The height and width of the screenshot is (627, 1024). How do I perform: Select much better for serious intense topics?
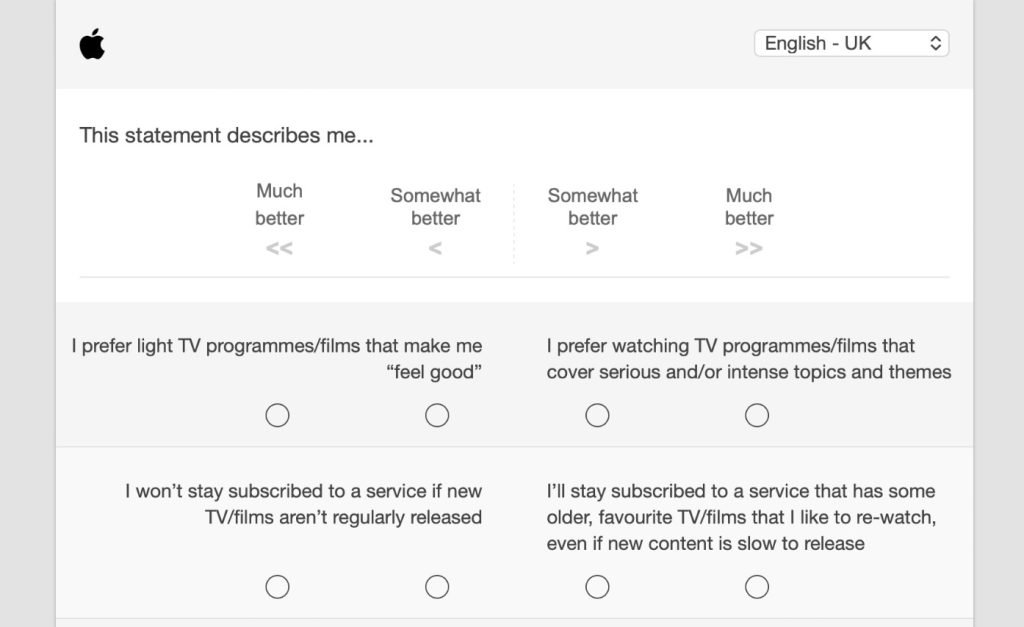tap(757, 415)
